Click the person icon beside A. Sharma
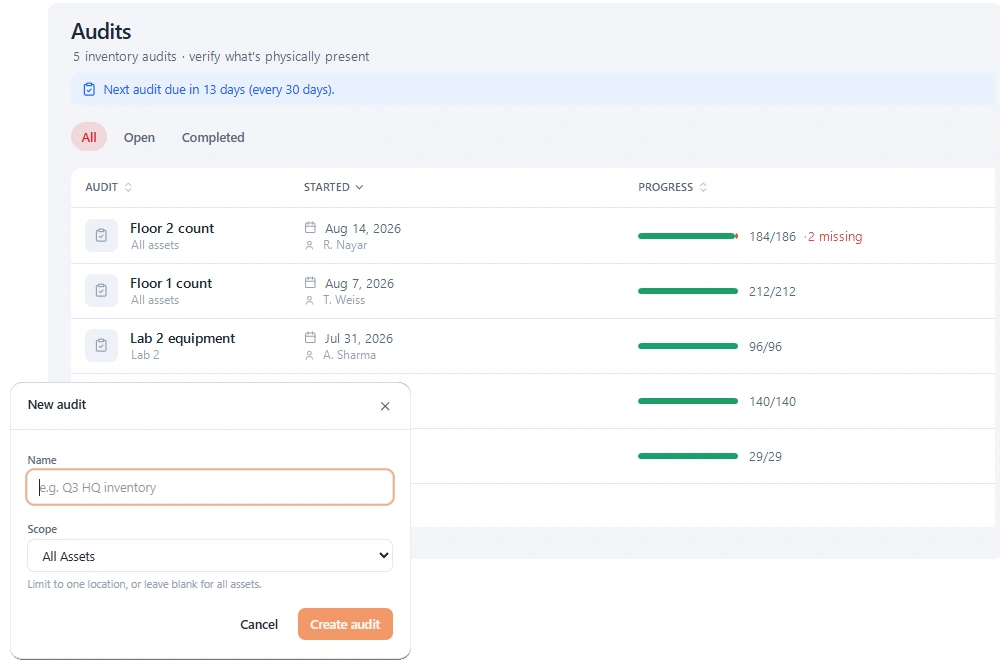The image size is (1000, 660). tap(309, 355)
